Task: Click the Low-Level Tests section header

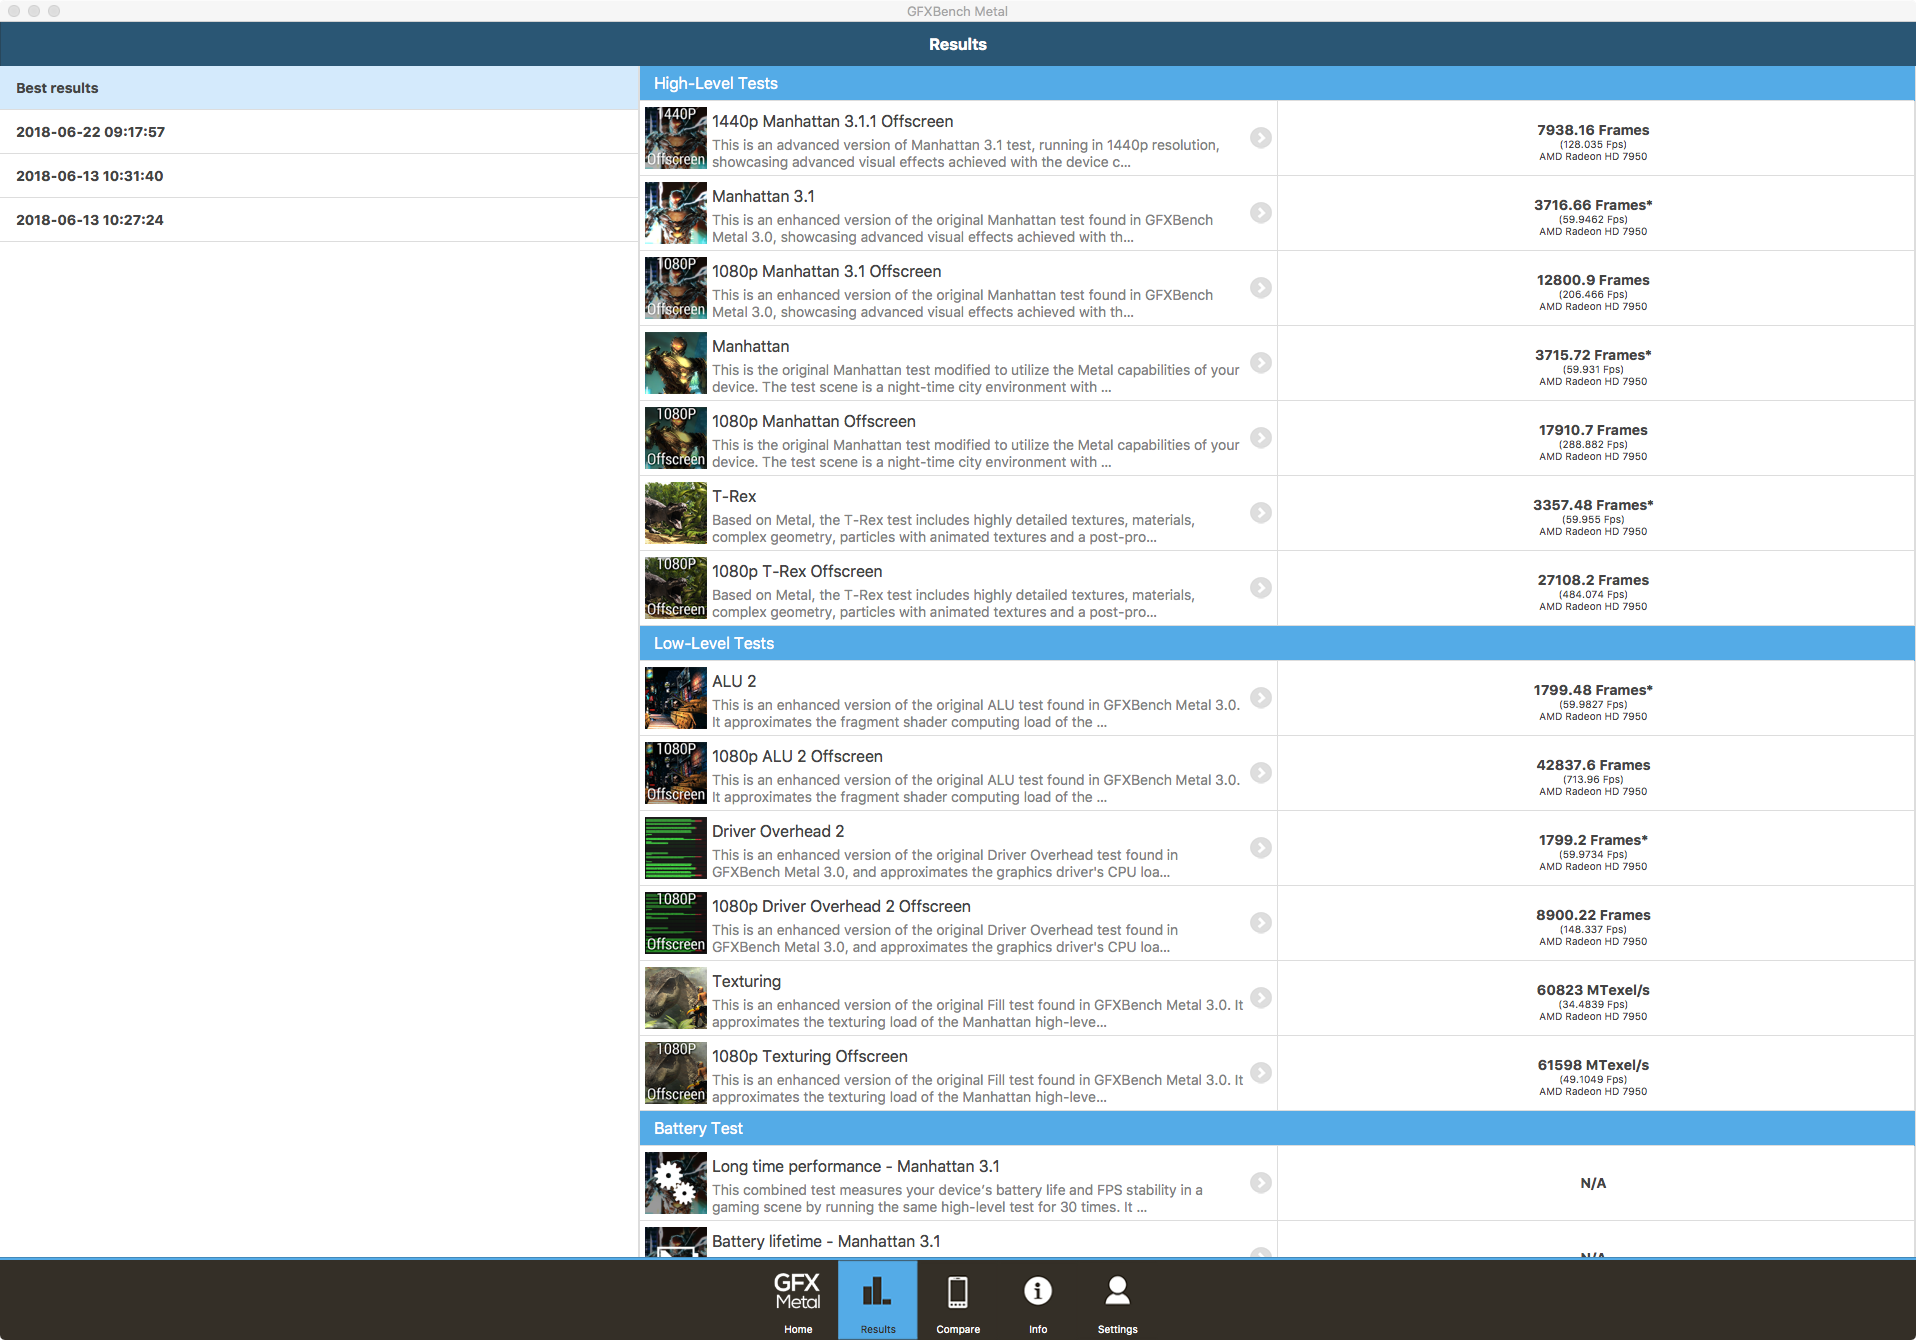Action: [1277, 643]
